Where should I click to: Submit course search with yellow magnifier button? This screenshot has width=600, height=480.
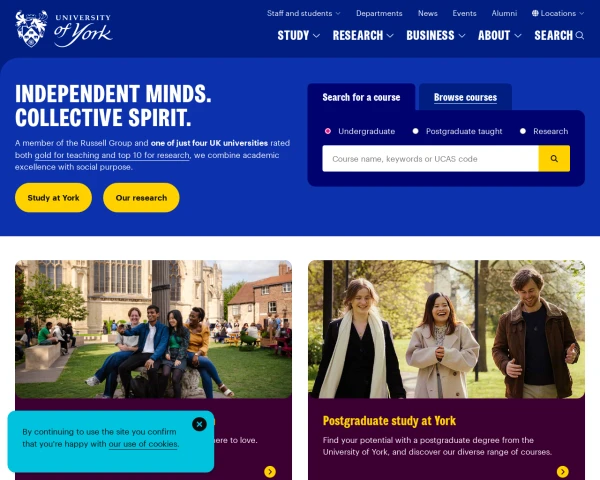click(554, 158)
